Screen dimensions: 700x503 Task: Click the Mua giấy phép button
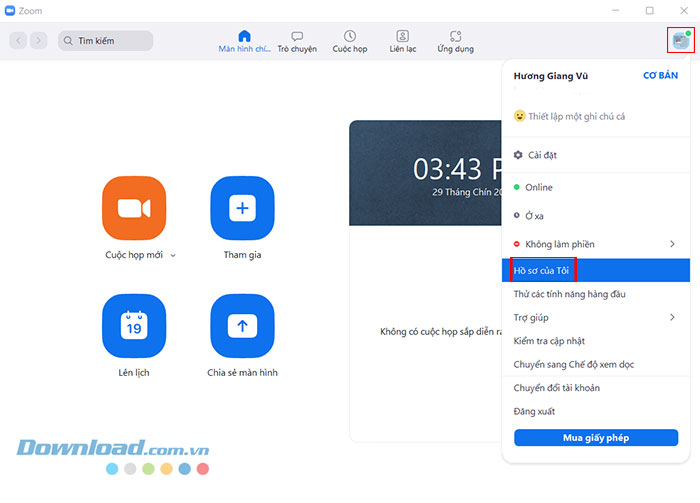[x=596, y=438]
